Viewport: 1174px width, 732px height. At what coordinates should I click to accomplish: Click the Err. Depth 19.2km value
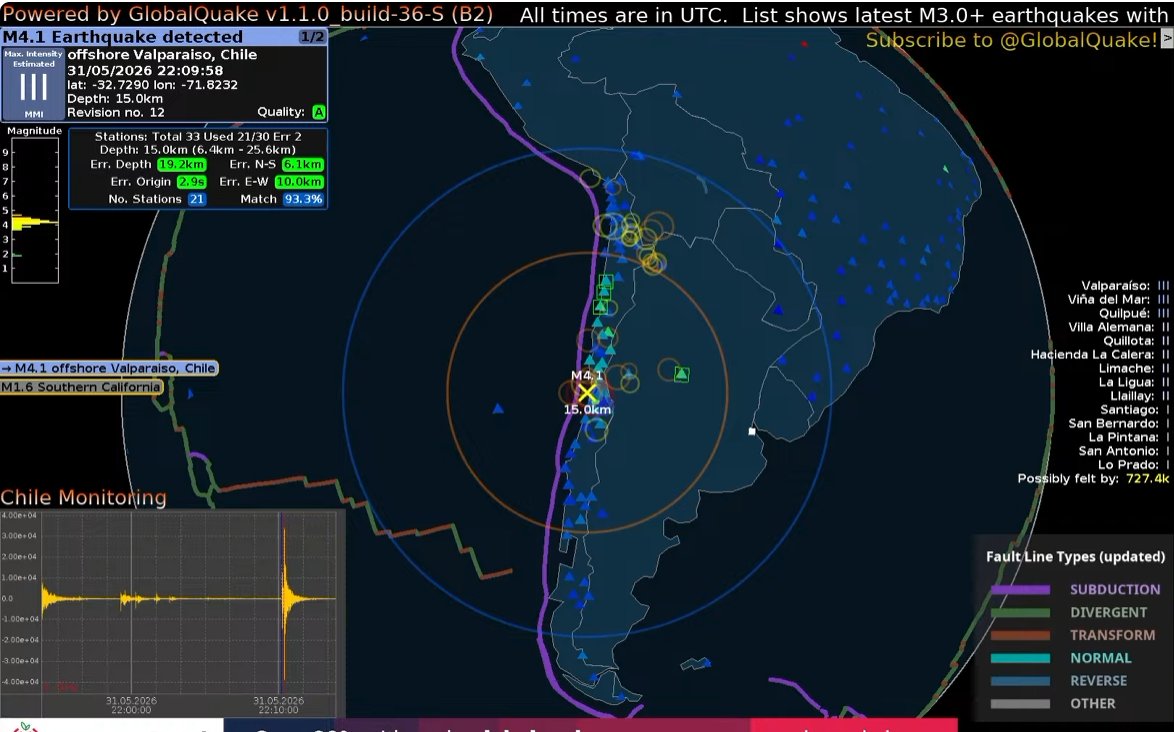pos(182,165)
